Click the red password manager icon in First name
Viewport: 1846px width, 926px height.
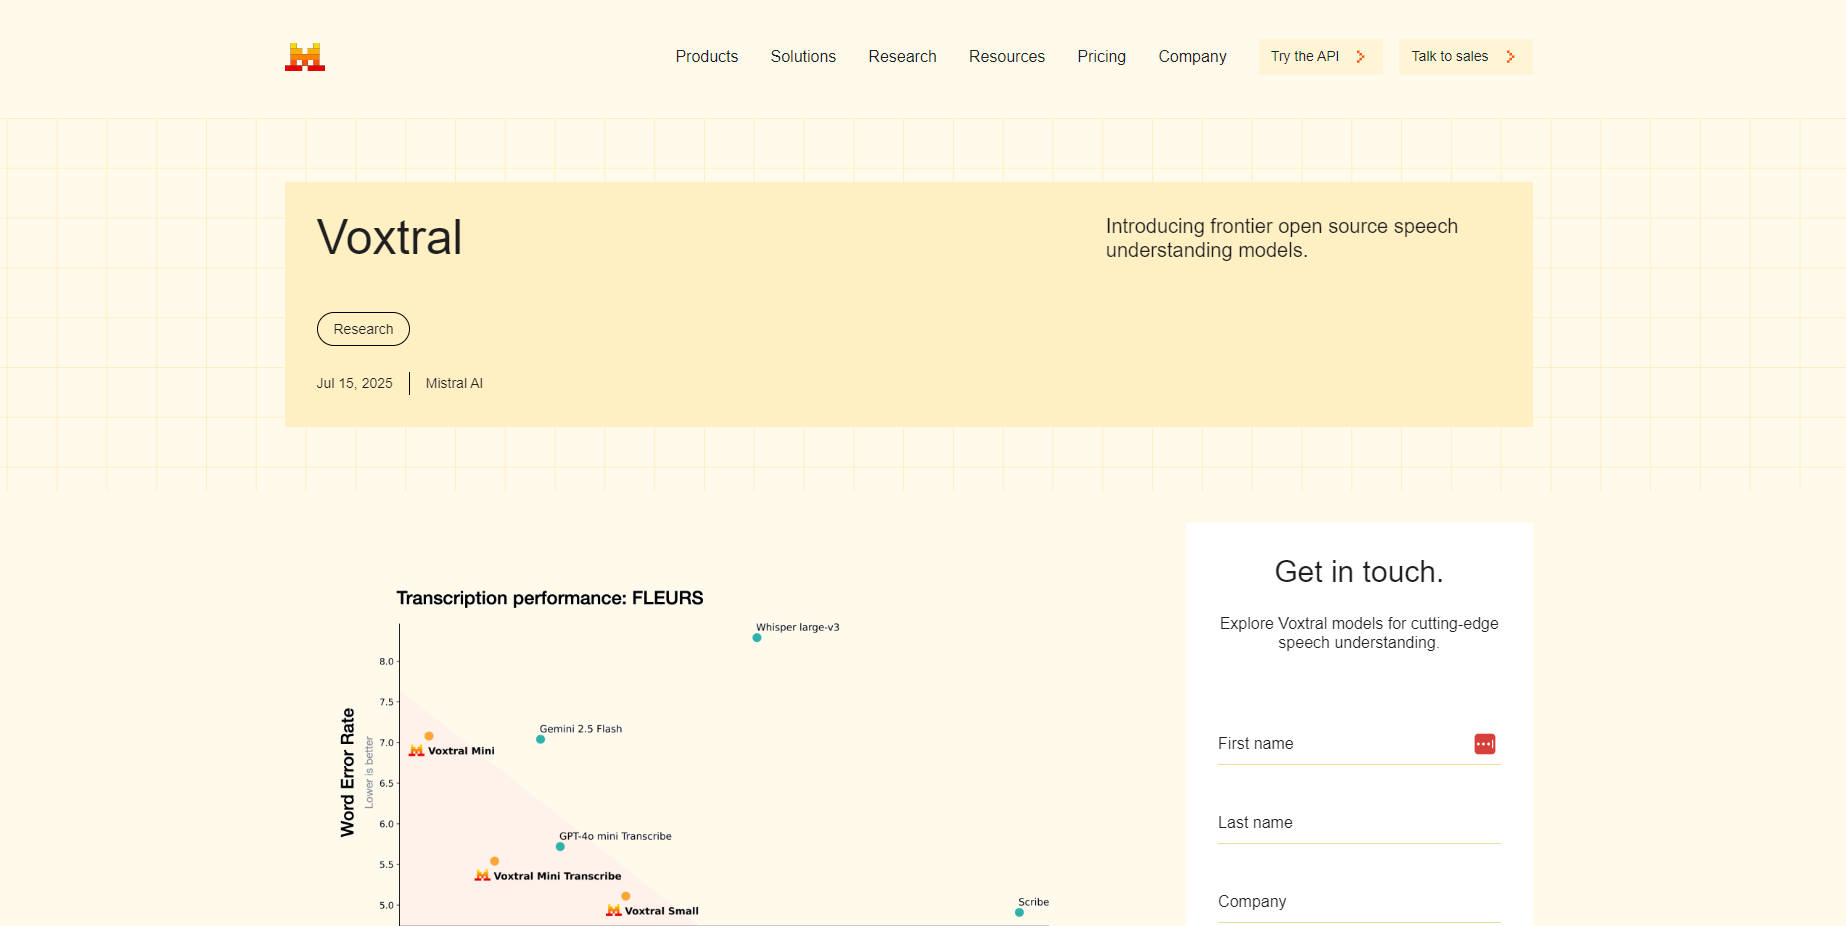(1484, 744)
